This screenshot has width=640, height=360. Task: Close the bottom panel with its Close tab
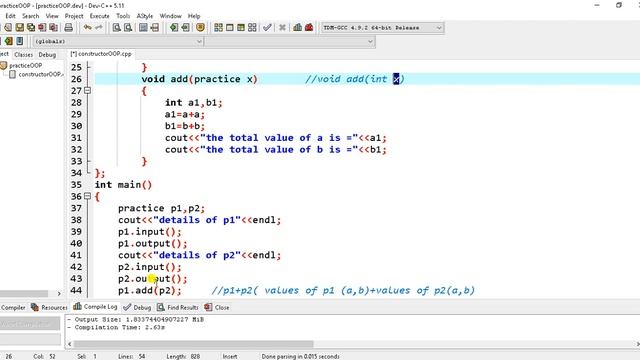[x=217, y=307]
